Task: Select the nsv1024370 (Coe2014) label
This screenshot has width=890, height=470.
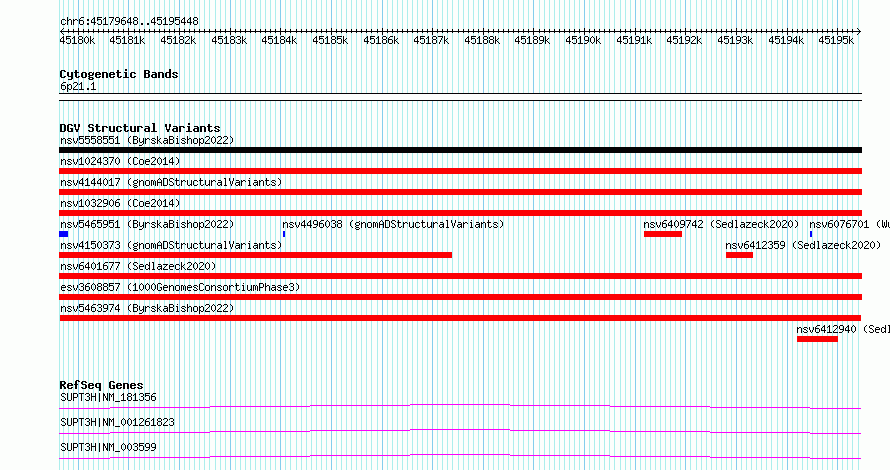Action: point(120,161)
